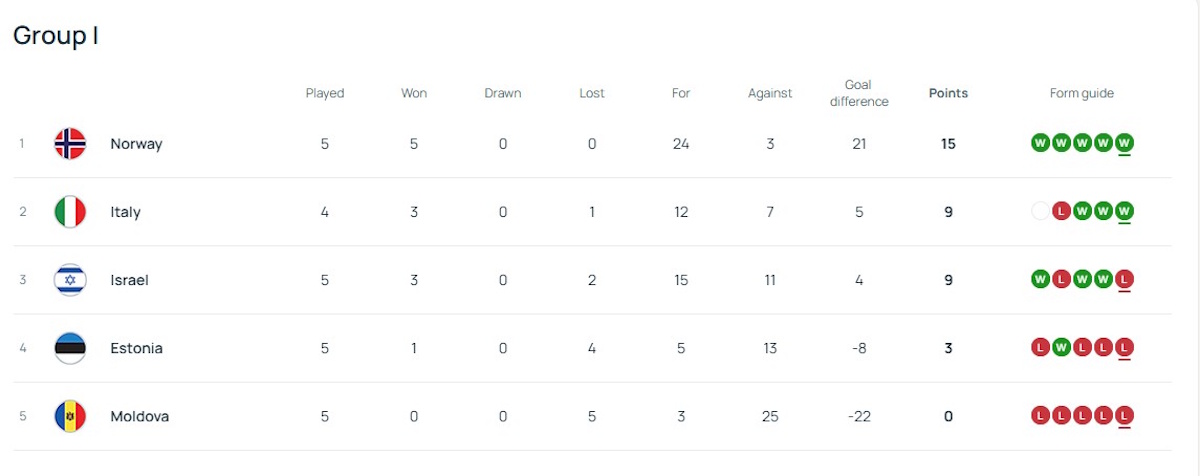Click Italy's red loss form badge
This screenshot has width=1200, height=476.
(1061, 211)
